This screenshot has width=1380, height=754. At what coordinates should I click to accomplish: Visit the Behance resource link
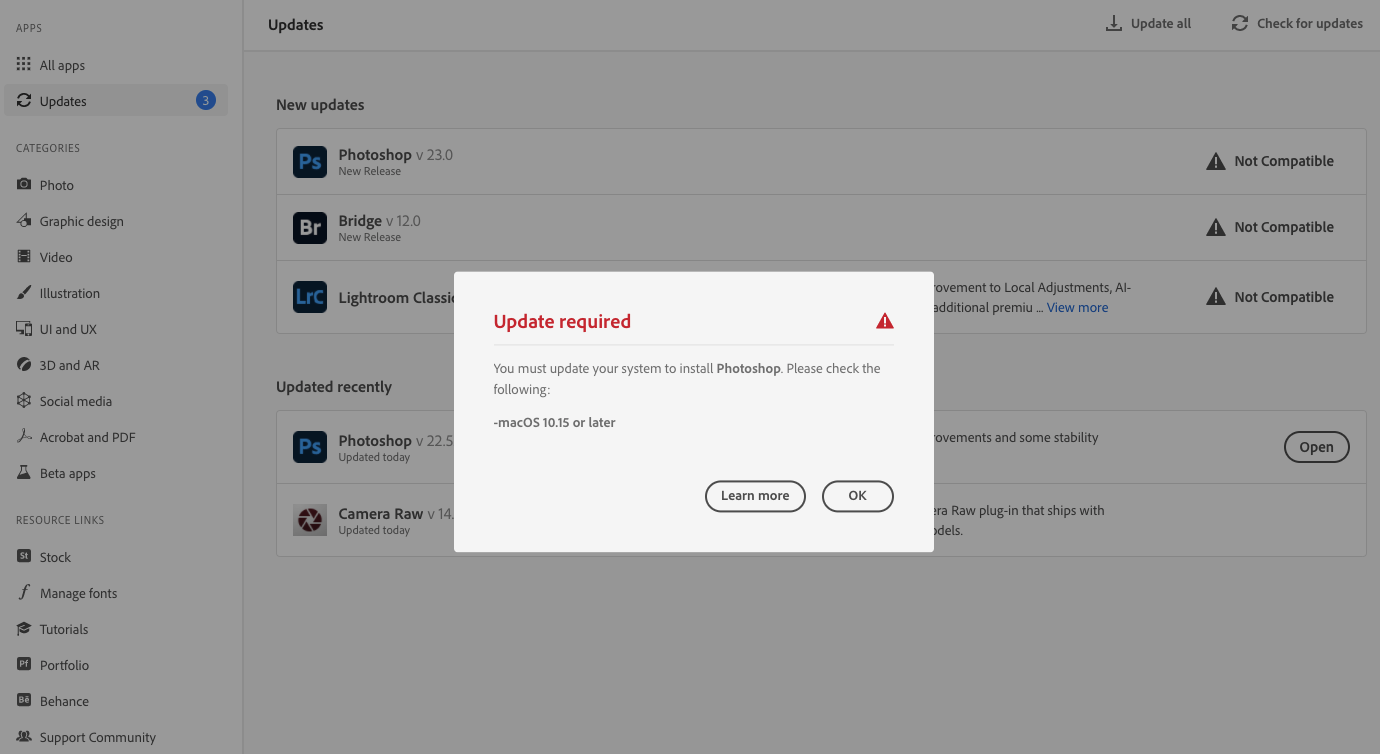53,701
